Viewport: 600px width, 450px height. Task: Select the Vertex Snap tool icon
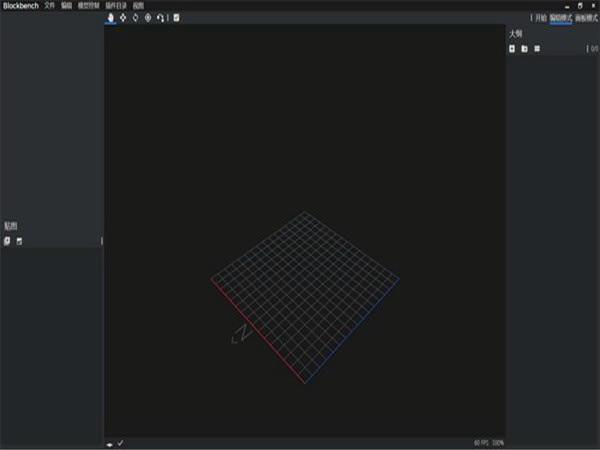click(160, 18)
